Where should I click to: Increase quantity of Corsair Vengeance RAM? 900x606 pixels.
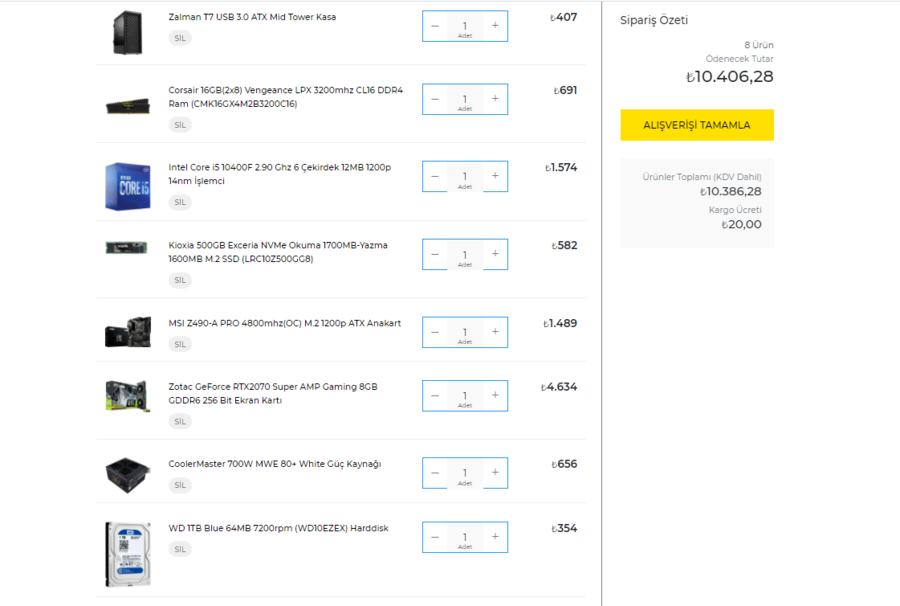click(495, 99)
